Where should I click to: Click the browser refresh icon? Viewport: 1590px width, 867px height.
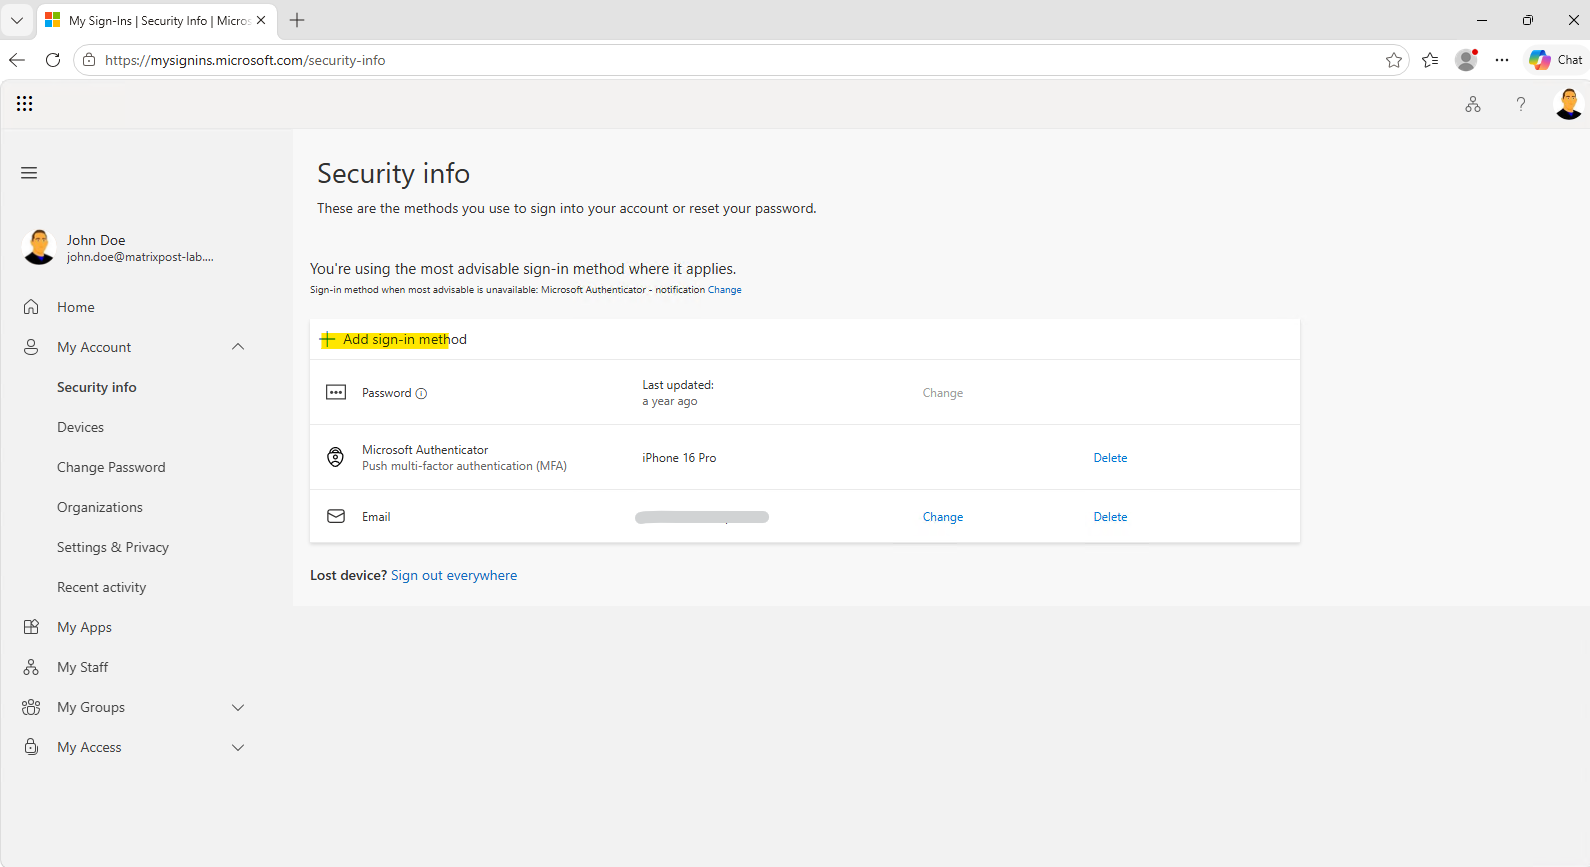pos(53,60)
